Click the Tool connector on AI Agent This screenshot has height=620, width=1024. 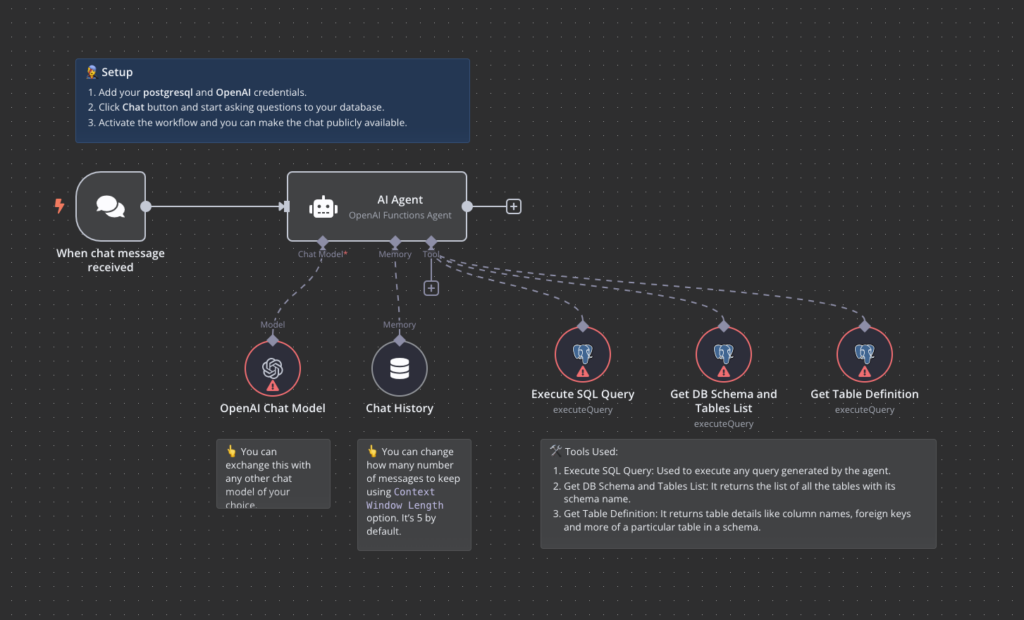(x=431, y=242)
